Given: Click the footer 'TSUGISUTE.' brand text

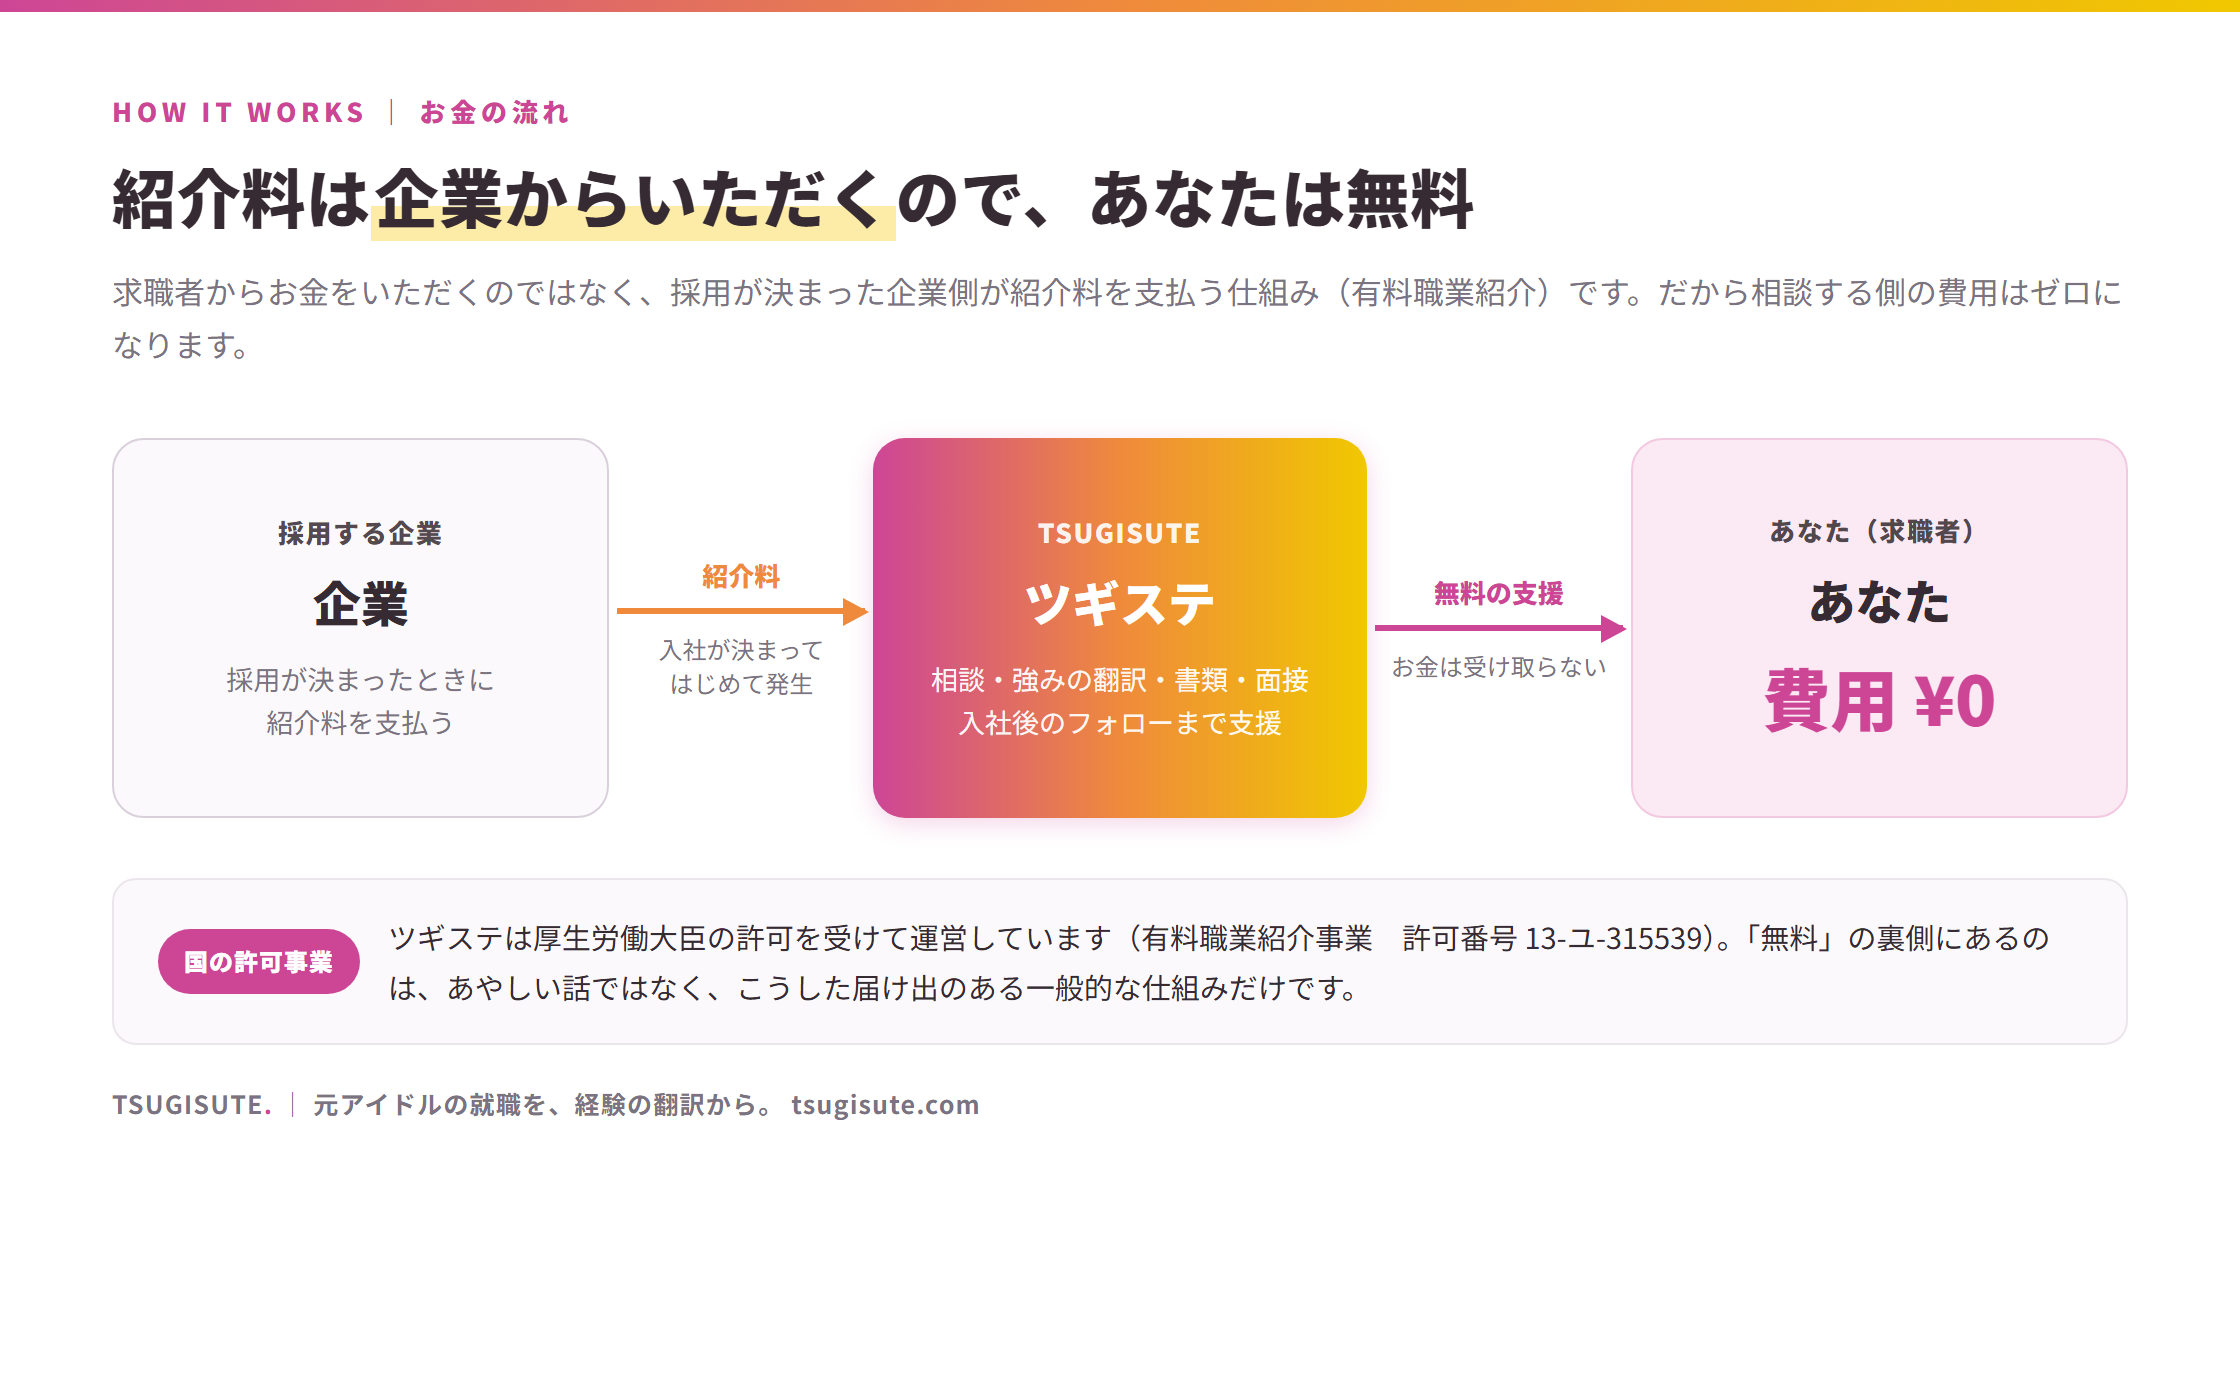Looking at the screenshot, I should [192, 1104].
